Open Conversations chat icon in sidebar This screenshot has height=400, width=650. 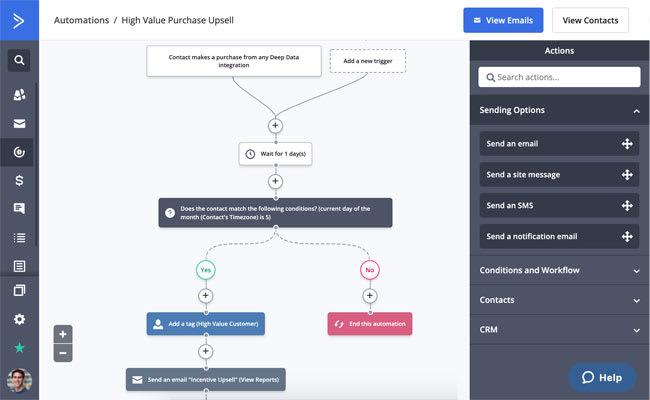(19, 208)
